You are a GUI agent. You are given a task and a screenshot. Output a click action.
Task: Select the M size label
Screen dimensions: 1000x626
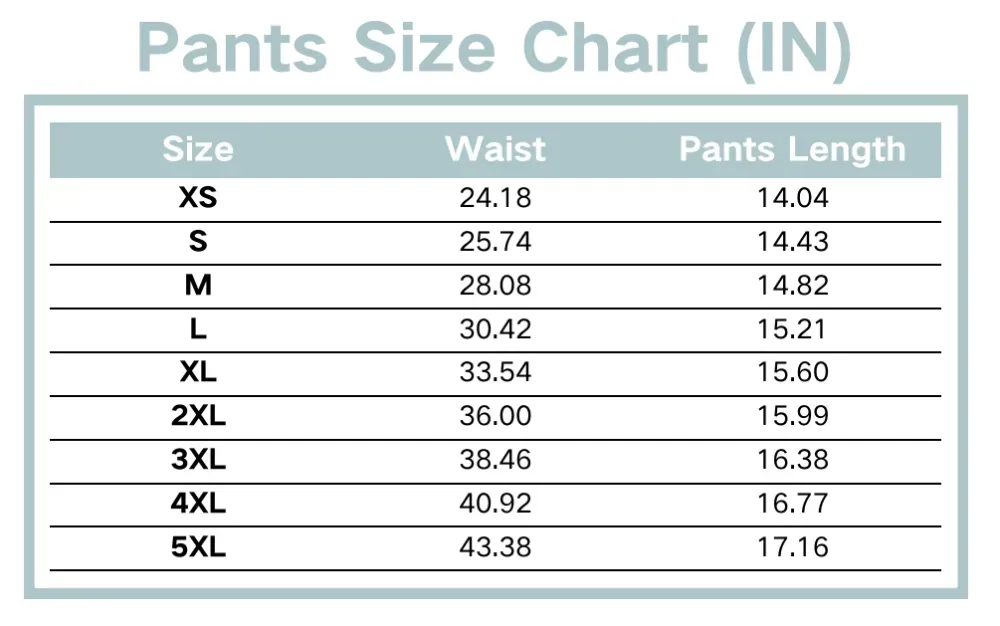click(198, 285)
